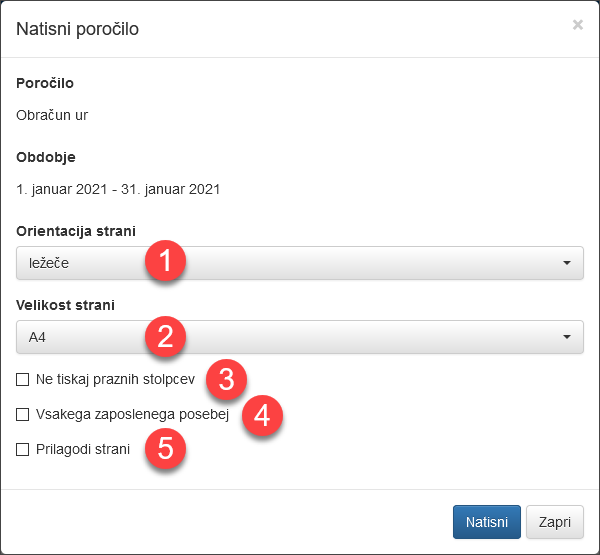Click the 'Obračun ur' report name
Viewport: 600px width, 555px height.
[x=52, y=115]
